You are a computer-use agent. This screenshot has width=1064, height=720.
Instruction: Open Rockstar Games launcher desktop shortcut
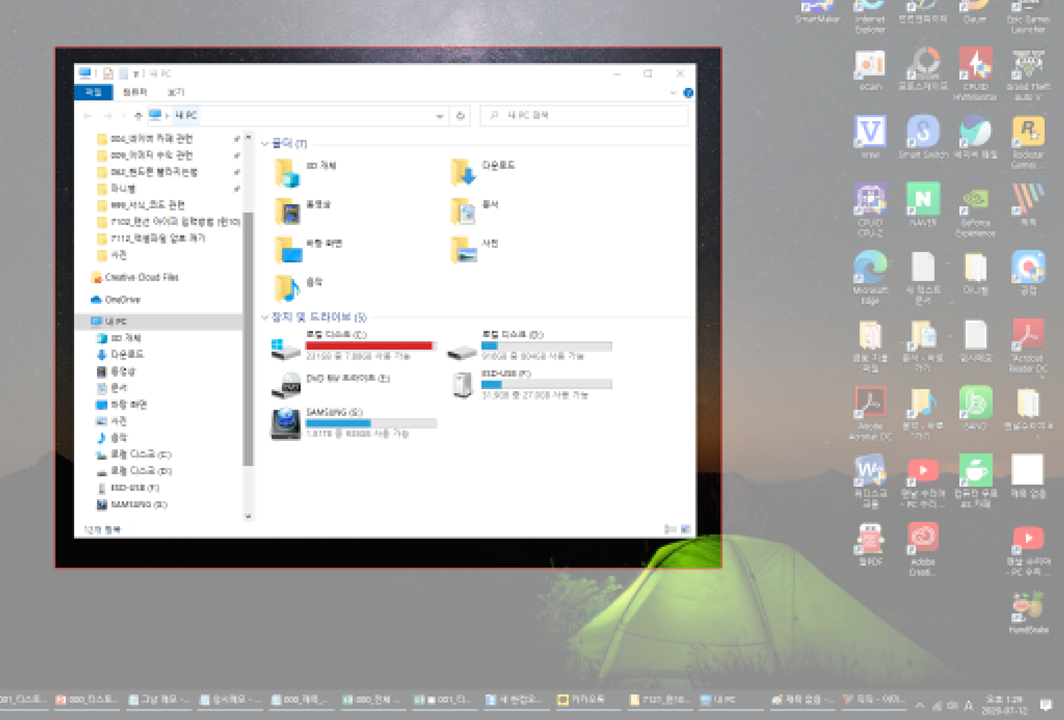(1027, 142)
